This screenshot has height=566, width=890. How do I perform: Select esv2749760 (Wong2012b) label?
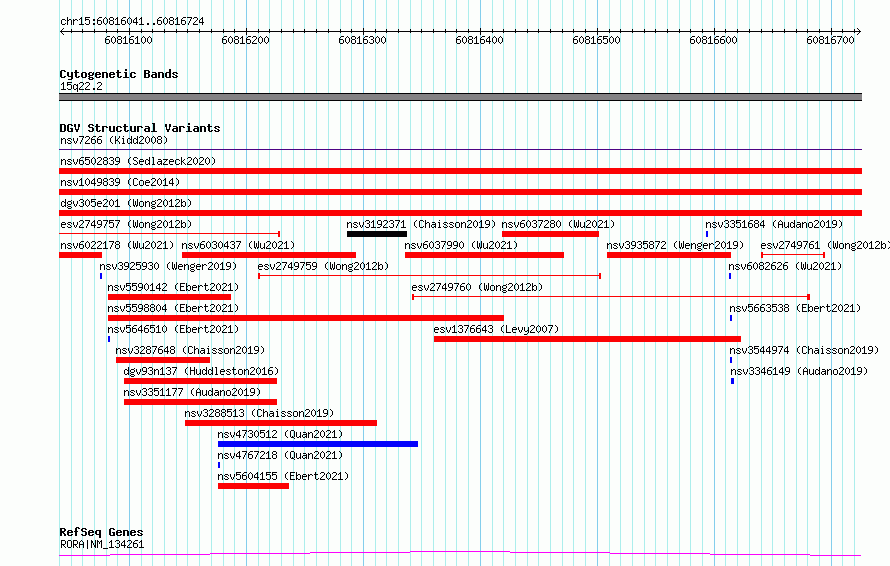tap(477, 287)
